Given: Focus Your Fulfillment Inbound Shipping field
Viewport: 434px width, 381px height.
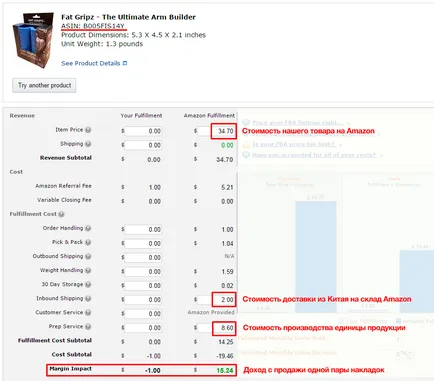Looking at the screenshot, I should point(143,300).
